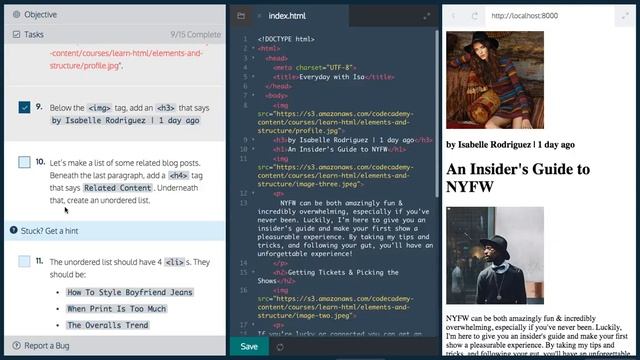Click the NYFW paragraph text in the preview
The width and height of the screenshot is (640, 360).
click(x=538, y=336)
